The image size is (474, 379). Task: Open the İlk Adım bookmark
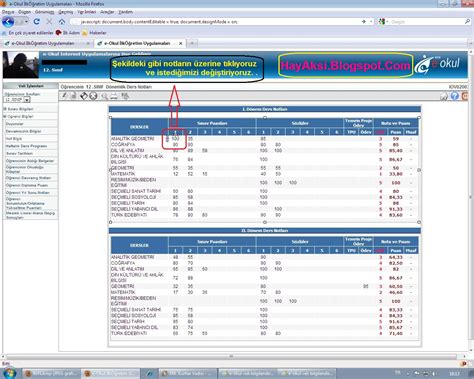coord(68,33)
